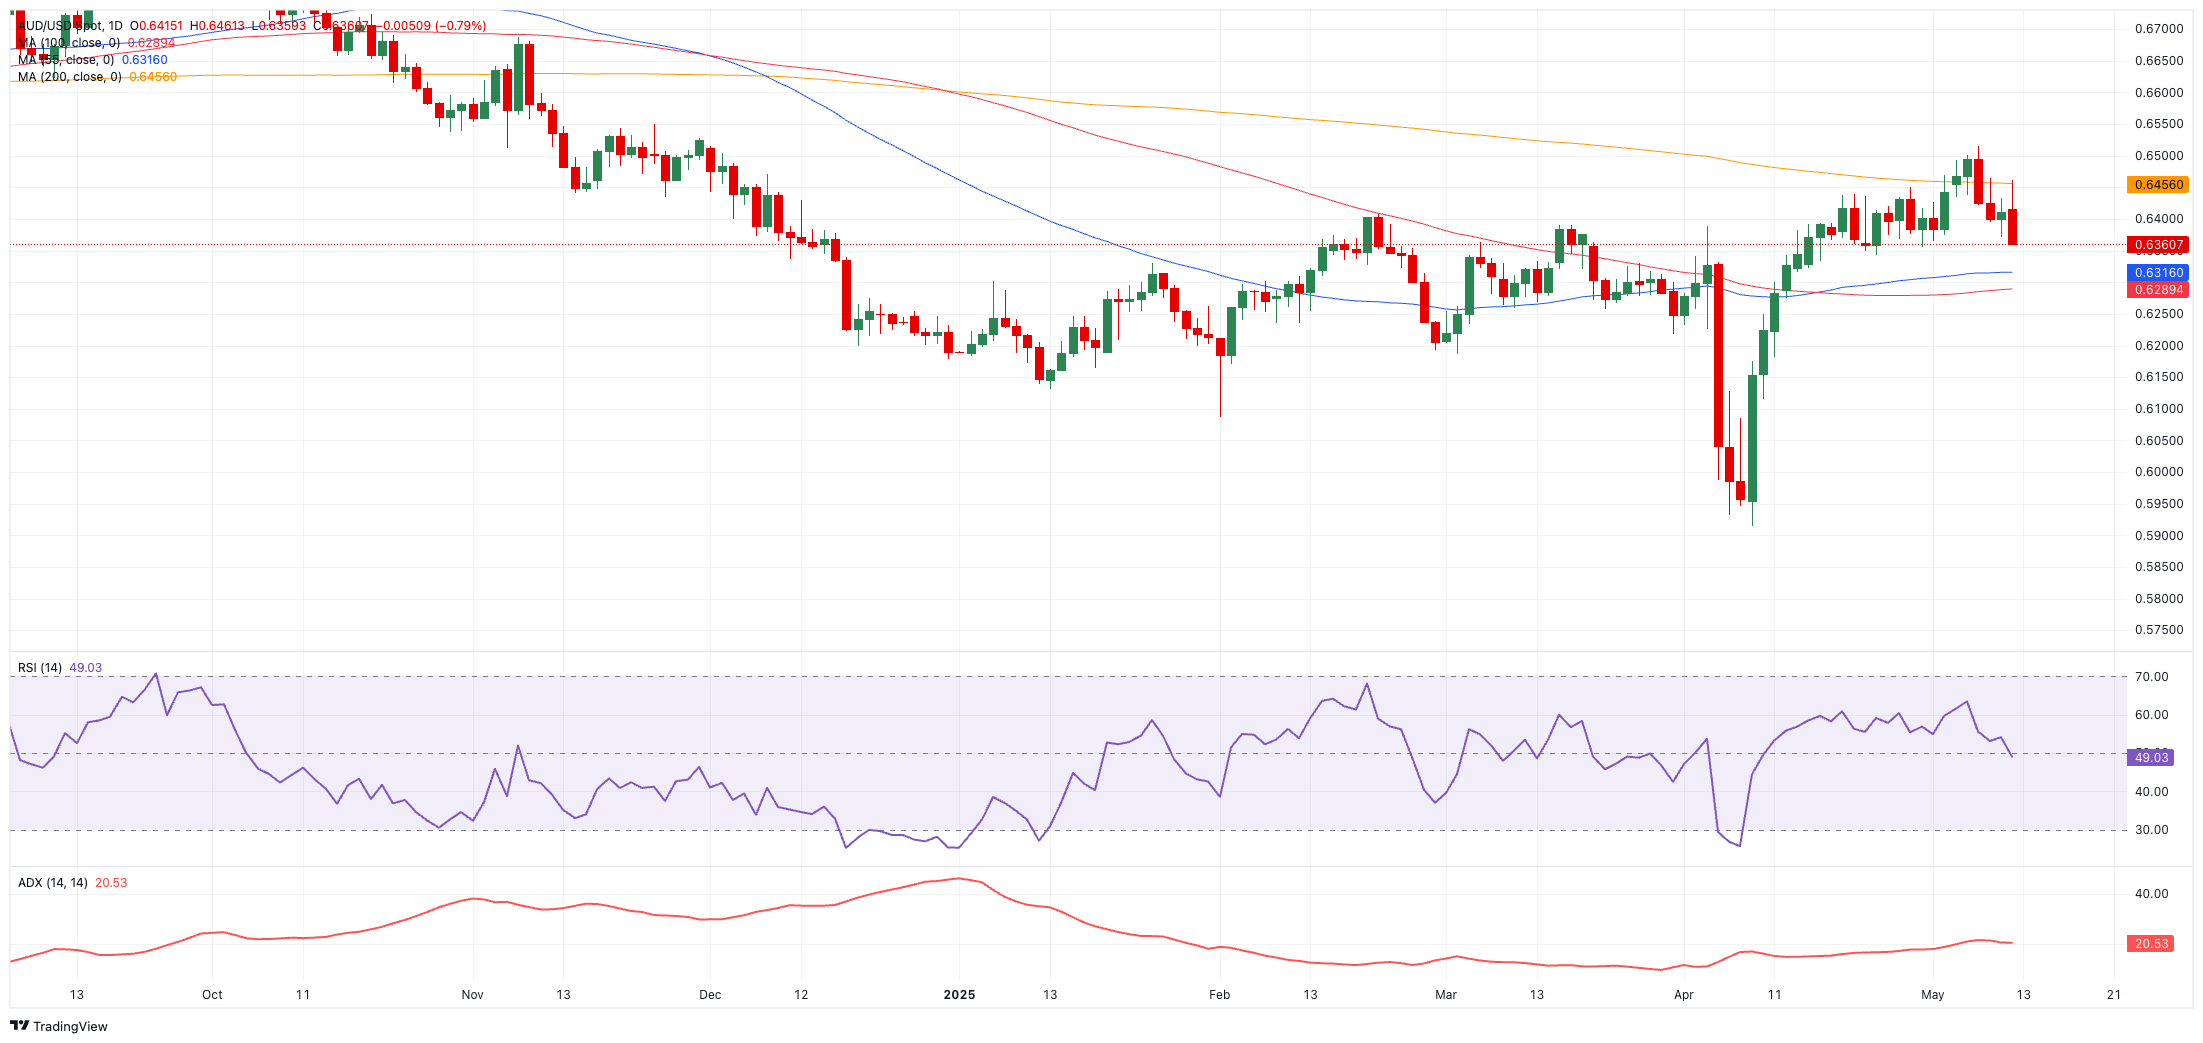Click the 2025 year marker on time axis

pyautogui.click(x=959, y=995)
